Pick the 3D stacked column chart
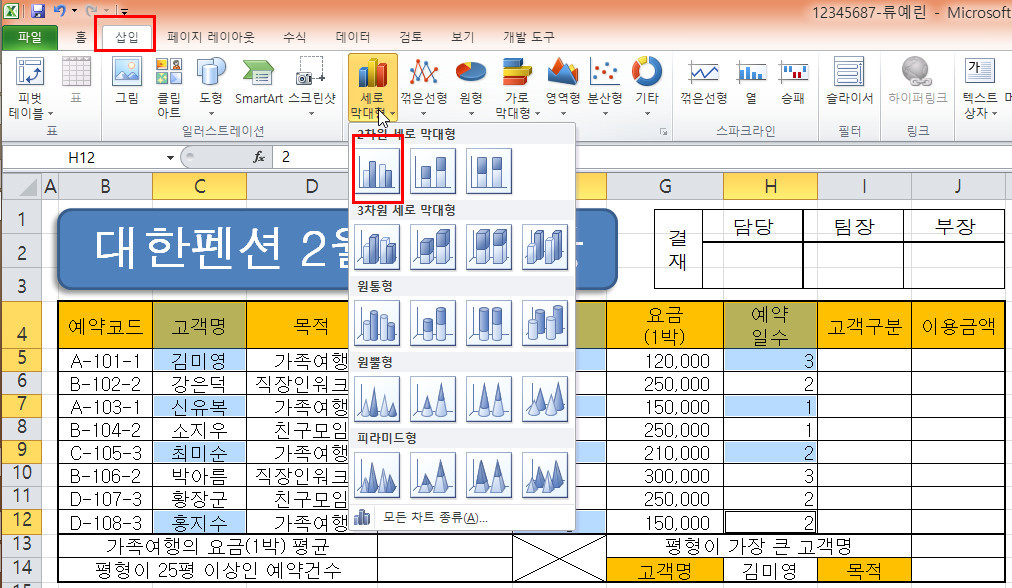The width and height of the screenshot is (1012, 588). pos(432,247)
